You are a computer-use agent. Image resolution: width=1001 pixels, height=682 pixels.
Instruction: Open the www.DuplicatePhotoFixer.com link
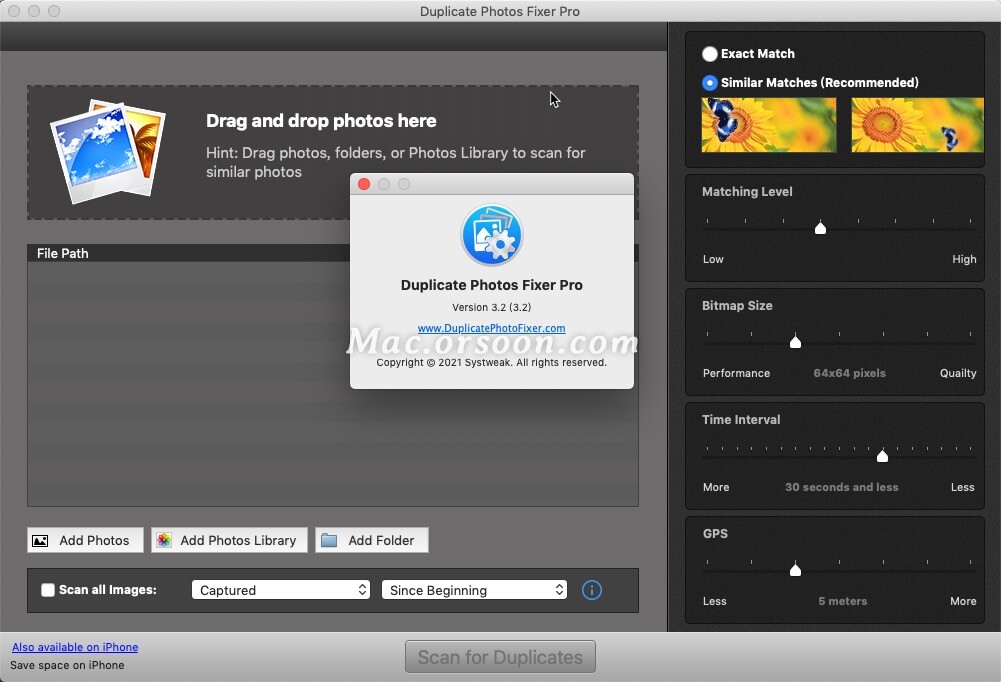click(492, 328)
